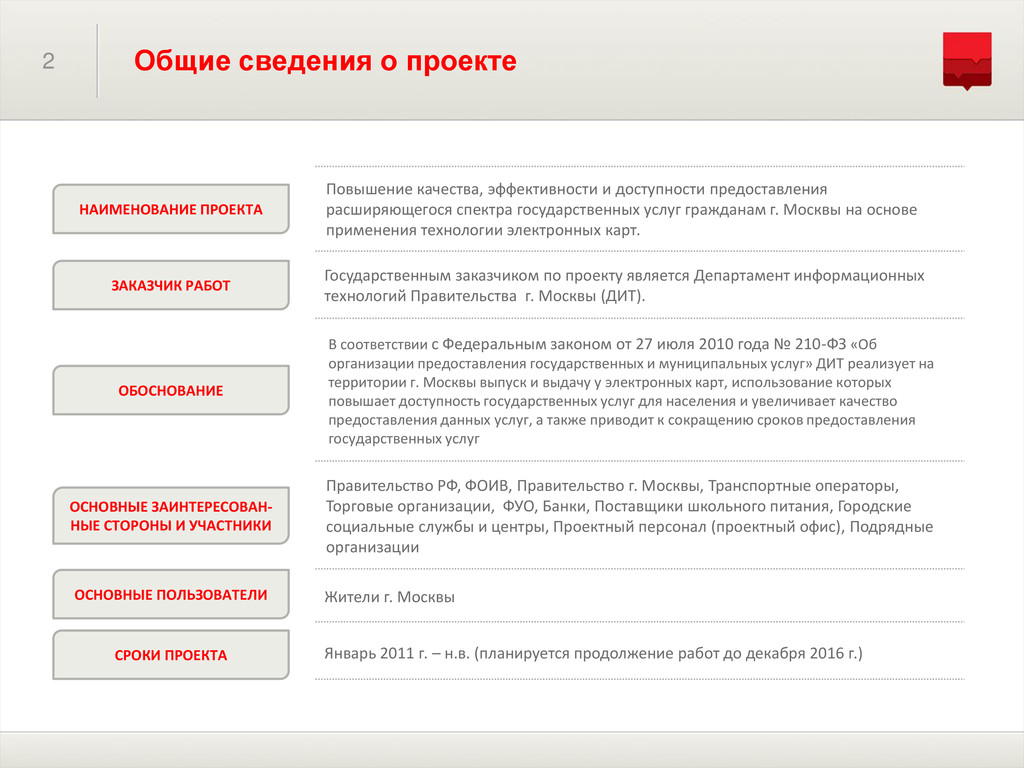Click the slide number '2'
This screenshot has height=768, width=1024.
(x=48, y=61)
